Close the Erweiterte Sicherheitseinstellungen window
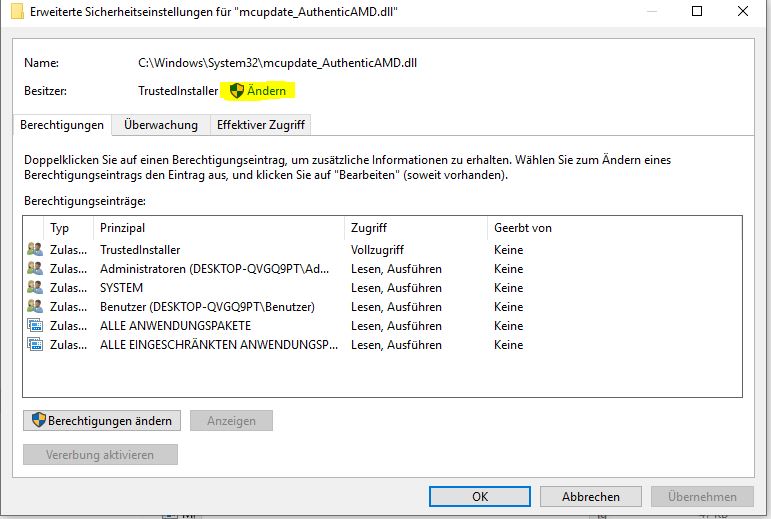Screen dimensions: 771x519 [x=743, y=11]
